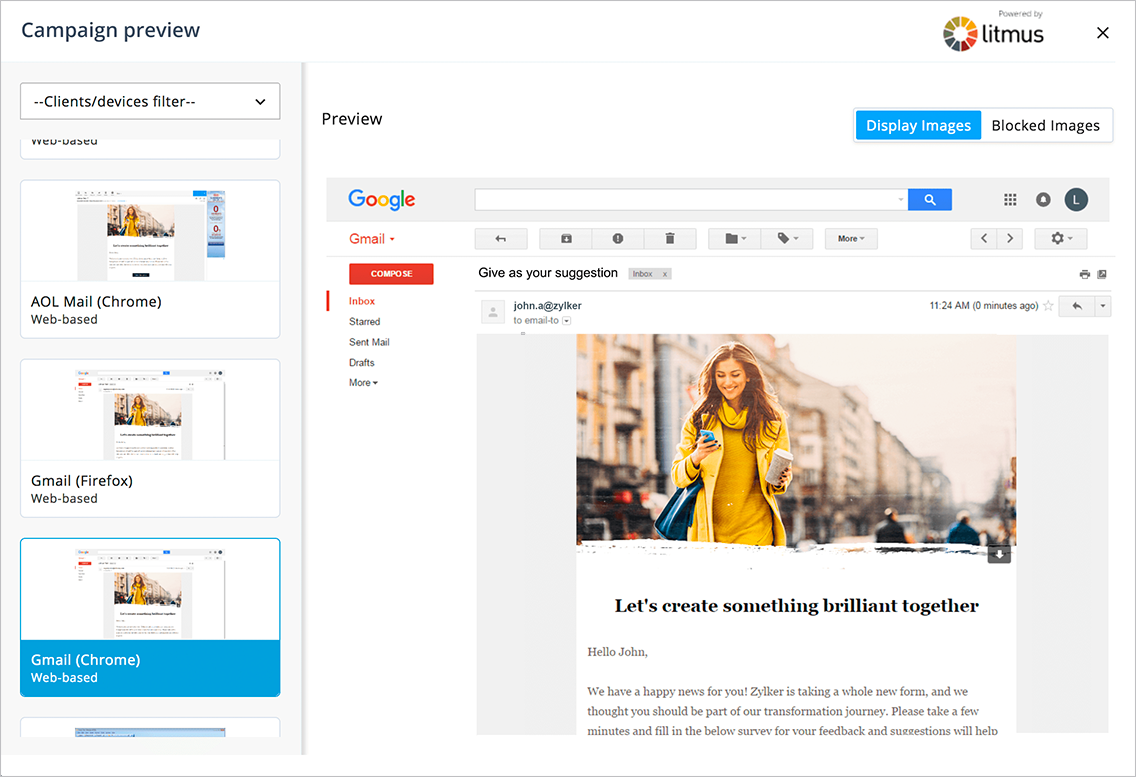This screenshot has width=1136, height=777.
Task: Click the Gmail search magnifier button
Action: [929, 200]
